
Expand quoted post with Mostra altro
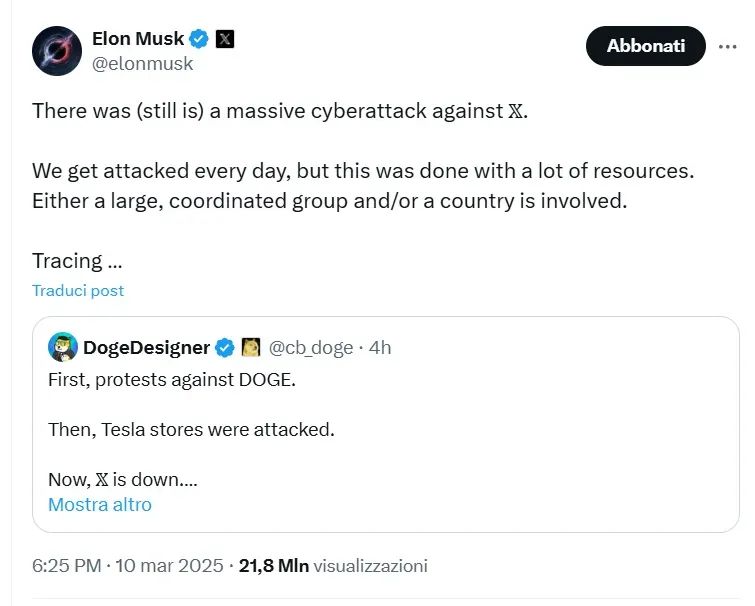pos(100,504)
